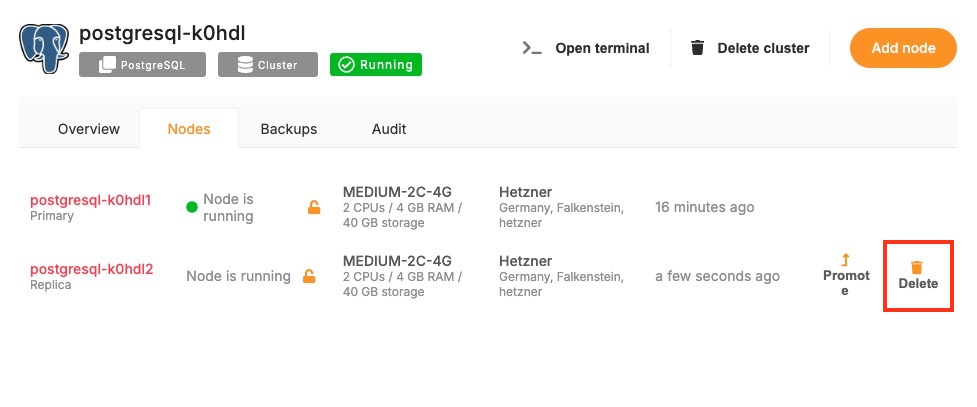Open the Backups tab
This screenshot has height=407, width=977.
[x=289, y=129]
